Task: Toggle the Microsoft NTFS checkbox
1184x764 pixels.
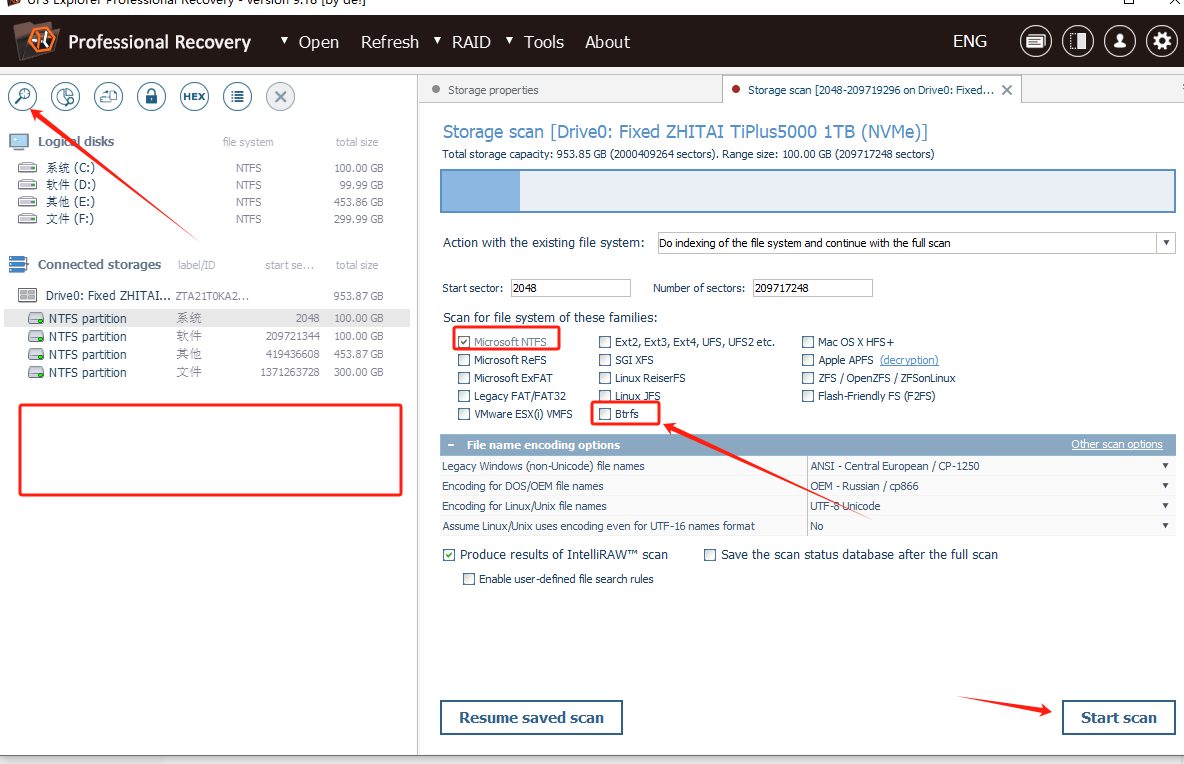Action: coord(464,342)
